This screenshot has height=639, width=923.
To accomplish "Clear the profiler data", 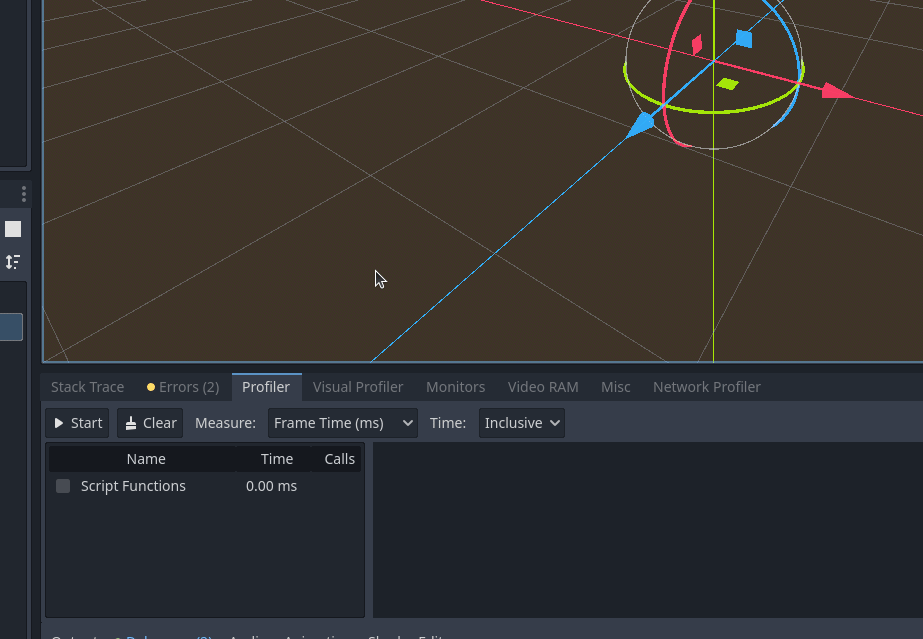I will (x=149, y=422).
